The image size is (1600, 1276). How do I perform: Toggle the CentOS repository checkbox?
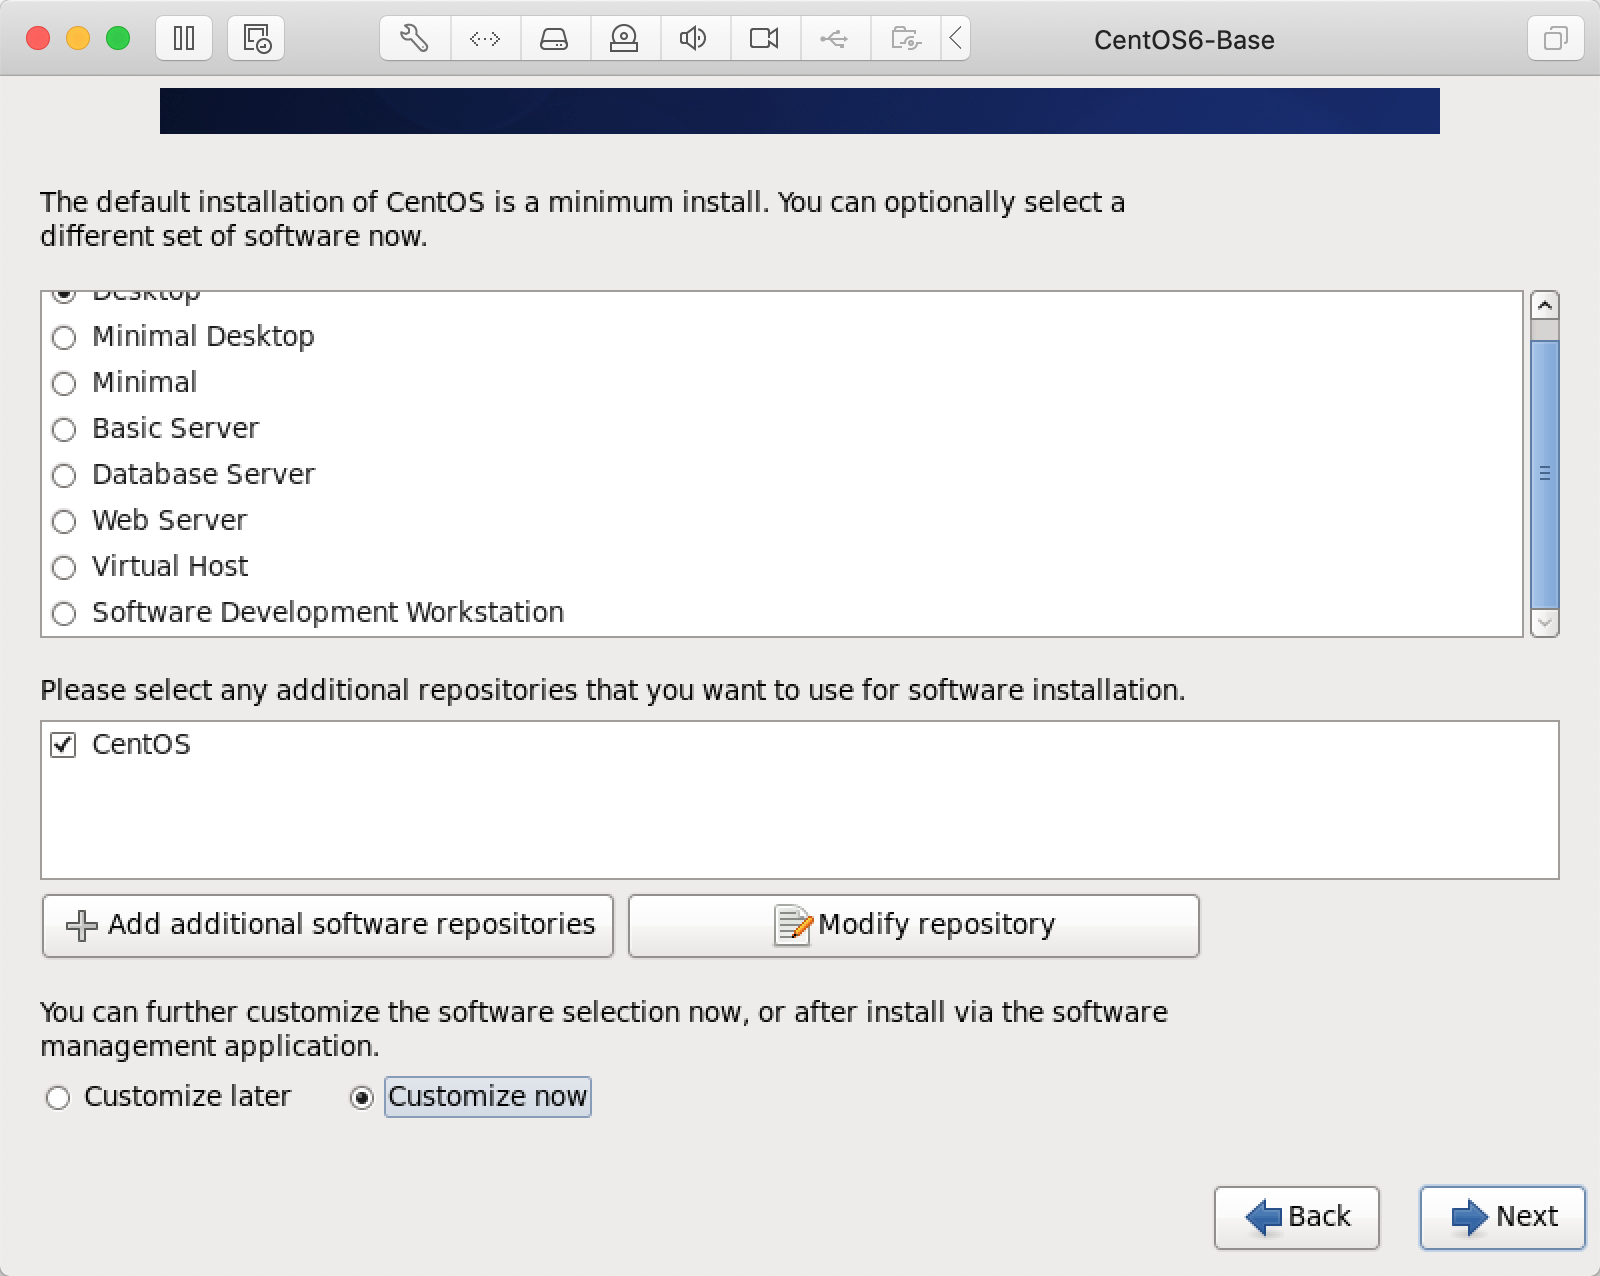63,745
